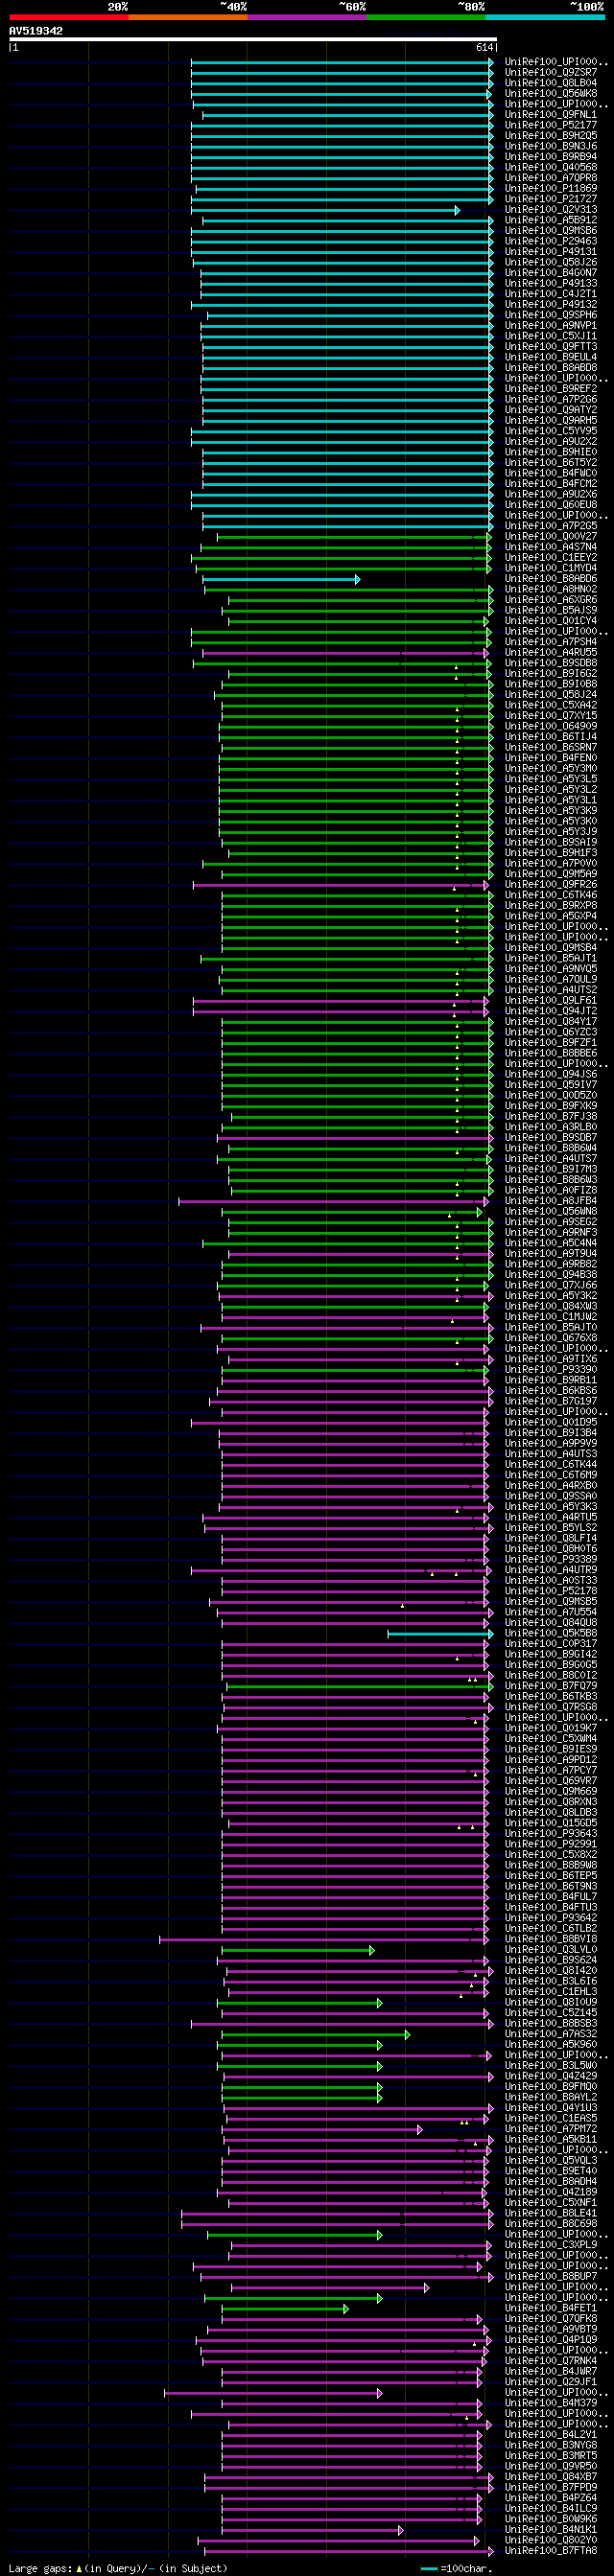
Task: Select hit label UniRef100_B8ABD6
Action: pos(551,579)
